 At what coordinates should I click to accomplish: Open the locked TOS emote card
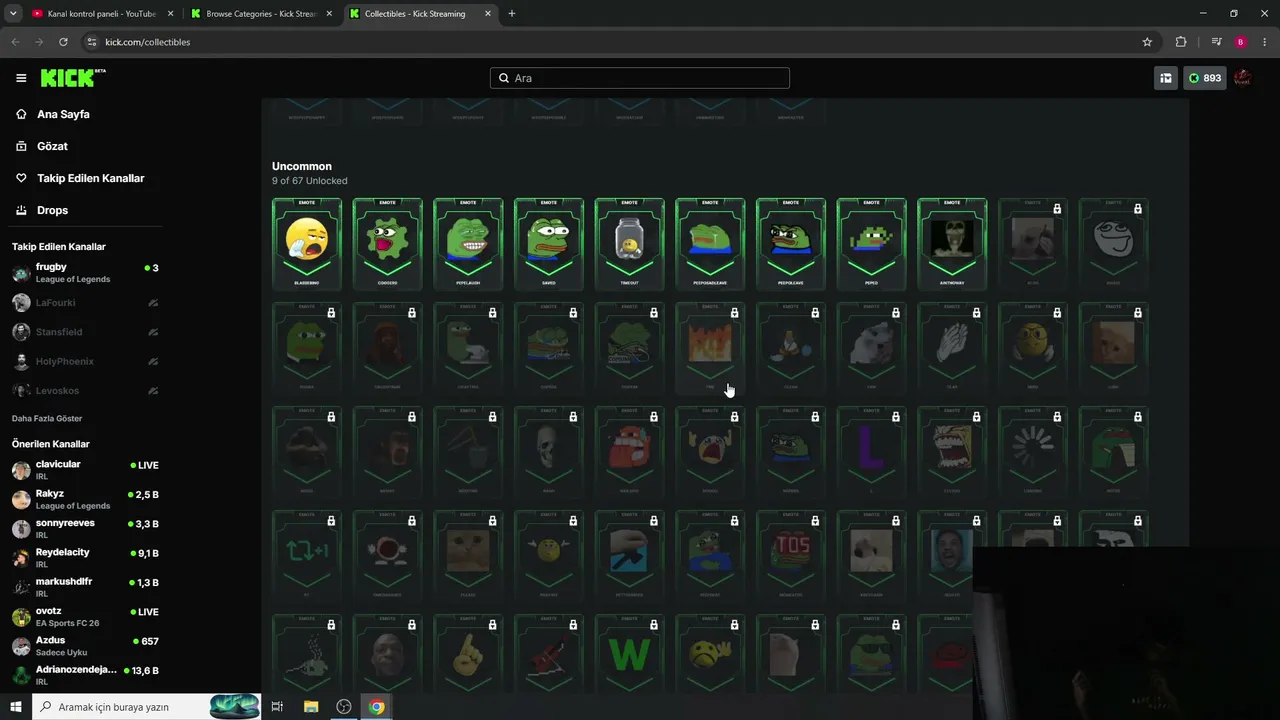click(x=790, y=556)
